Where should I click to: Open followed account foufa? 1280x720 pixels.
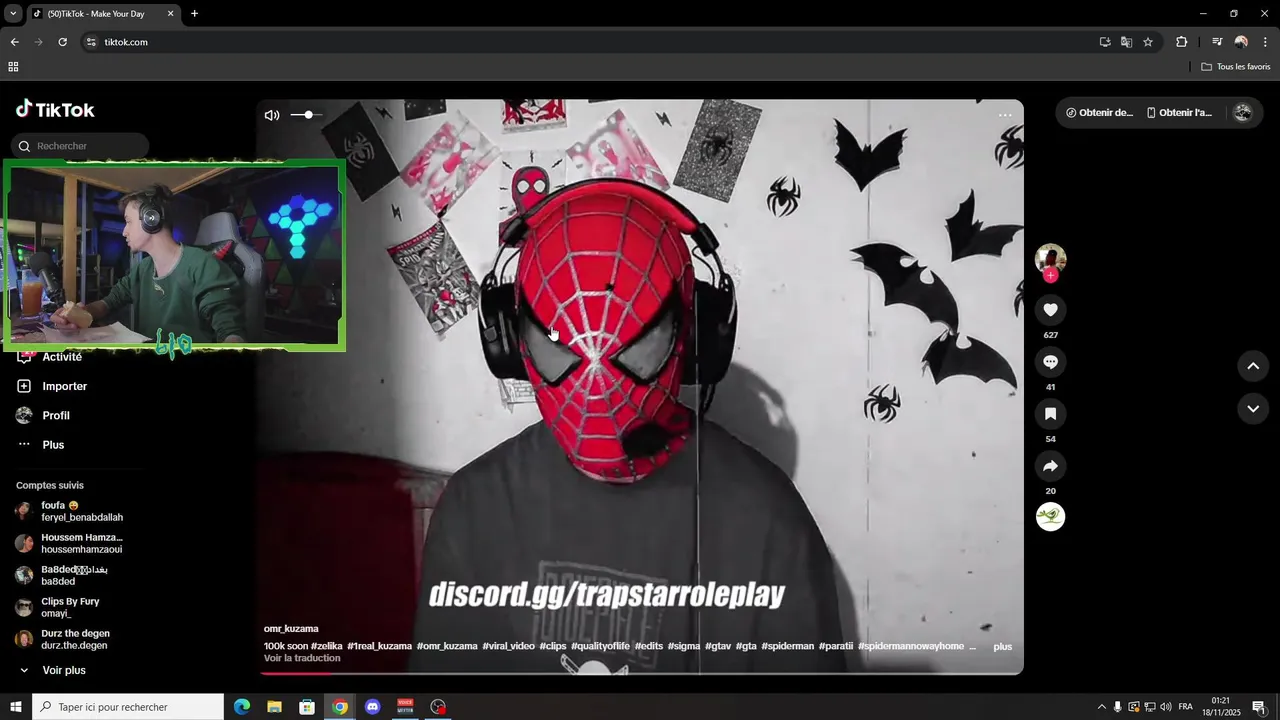click(70, 511)
